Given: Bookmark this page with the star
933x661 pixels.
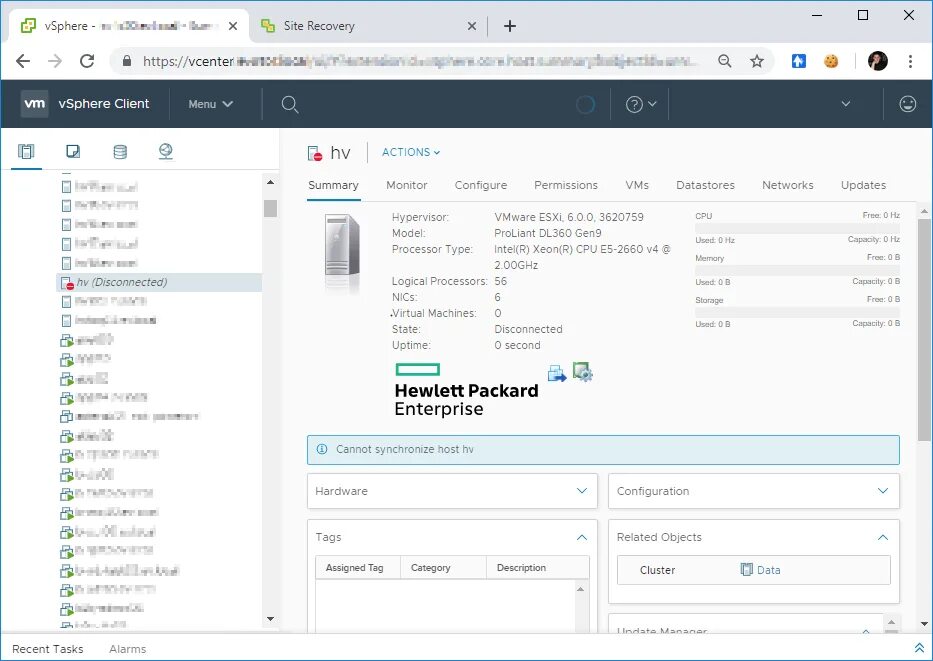Looking at the screenshot, I should (757, 61).
